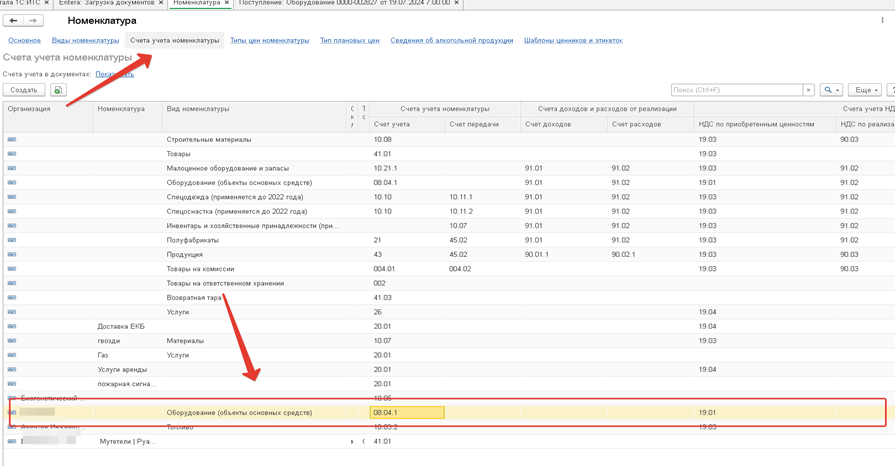Click the magnifier search button
The width and height of the screenshot is (895, 467).
[x=831, y=90]
